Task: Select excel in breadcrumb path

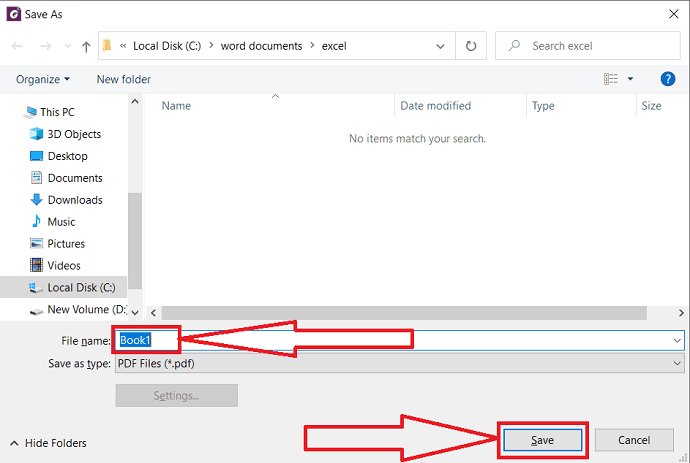Action: pos(334,46)
